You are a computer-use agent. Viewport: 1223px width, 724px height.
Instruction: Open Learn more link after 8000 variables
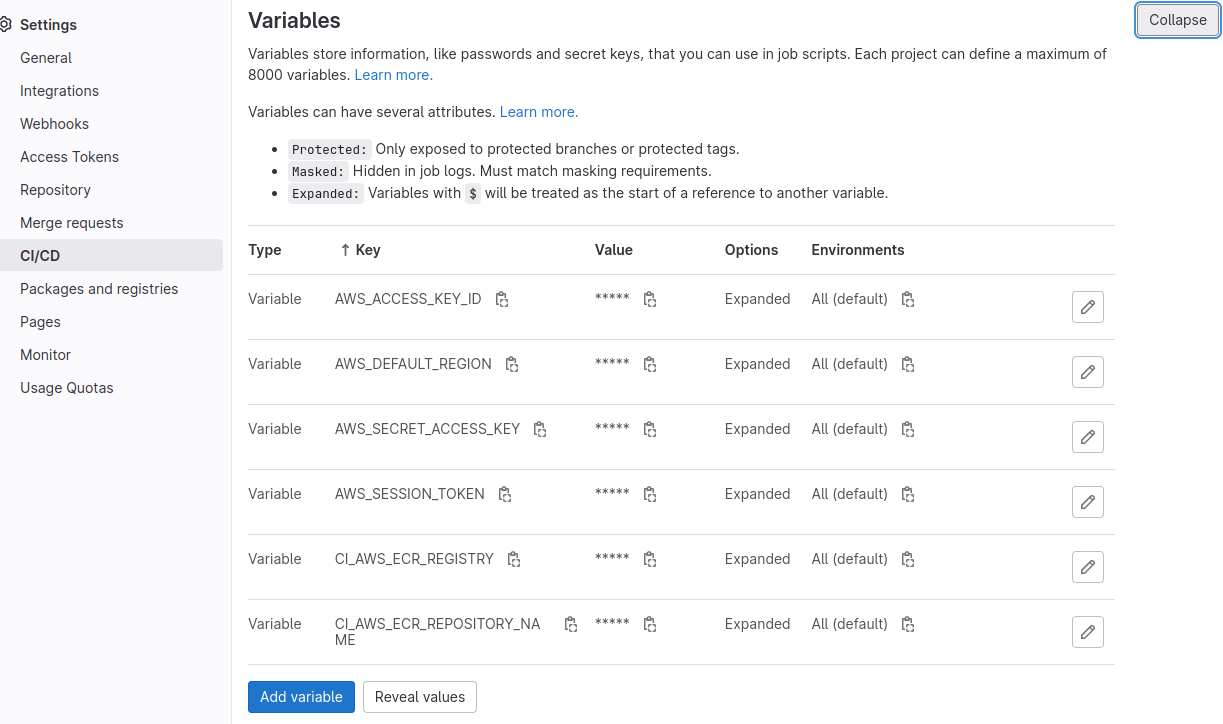(x=393, y=75)
